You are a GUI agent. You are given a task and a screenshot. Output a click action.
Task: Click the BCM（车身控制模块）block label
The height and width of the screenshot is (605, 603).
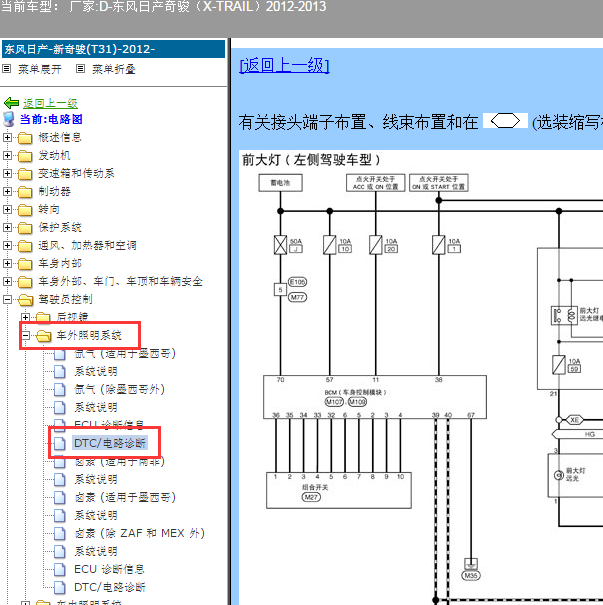pos(355,392)
